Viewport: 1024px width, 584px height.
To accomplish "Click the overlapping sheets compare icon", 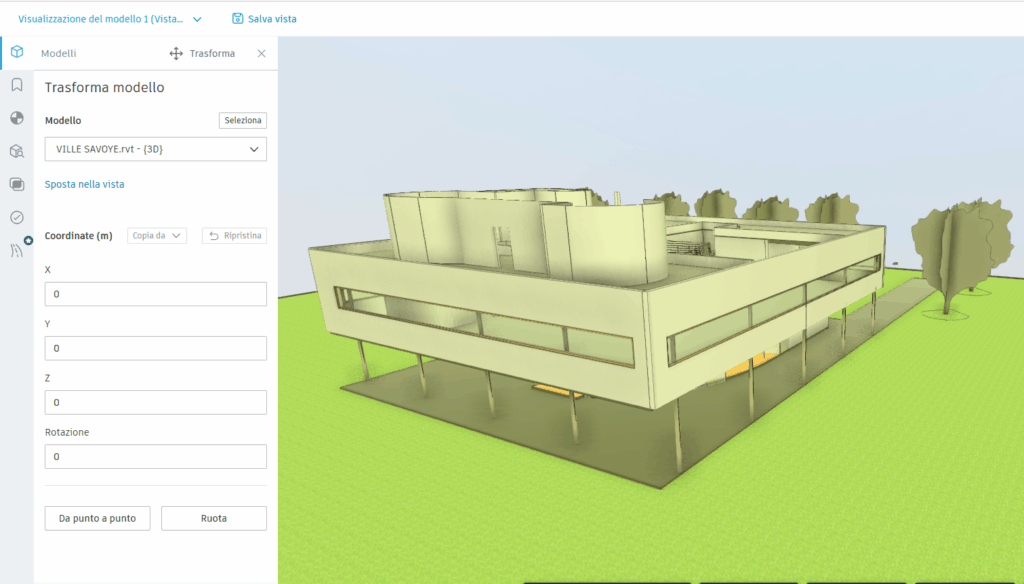I will point(17,184).
